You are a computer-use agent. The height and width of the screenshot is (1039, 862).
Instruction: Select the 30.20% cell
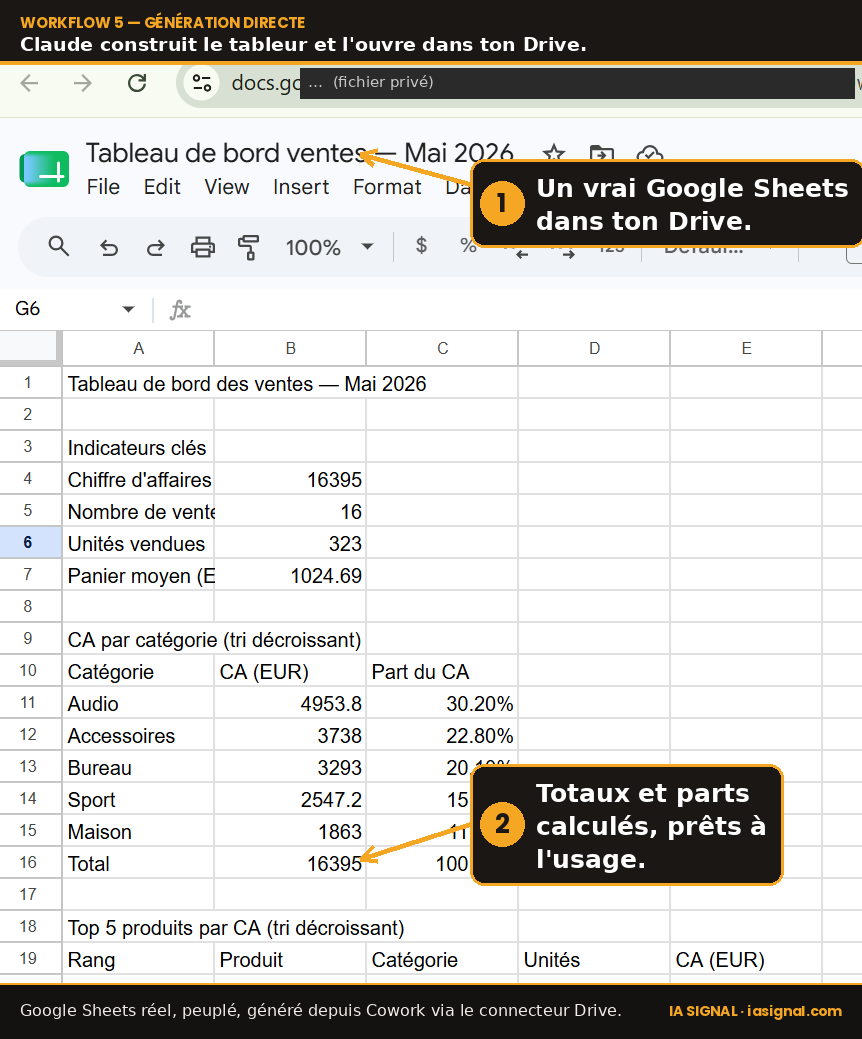click(443, 704)
